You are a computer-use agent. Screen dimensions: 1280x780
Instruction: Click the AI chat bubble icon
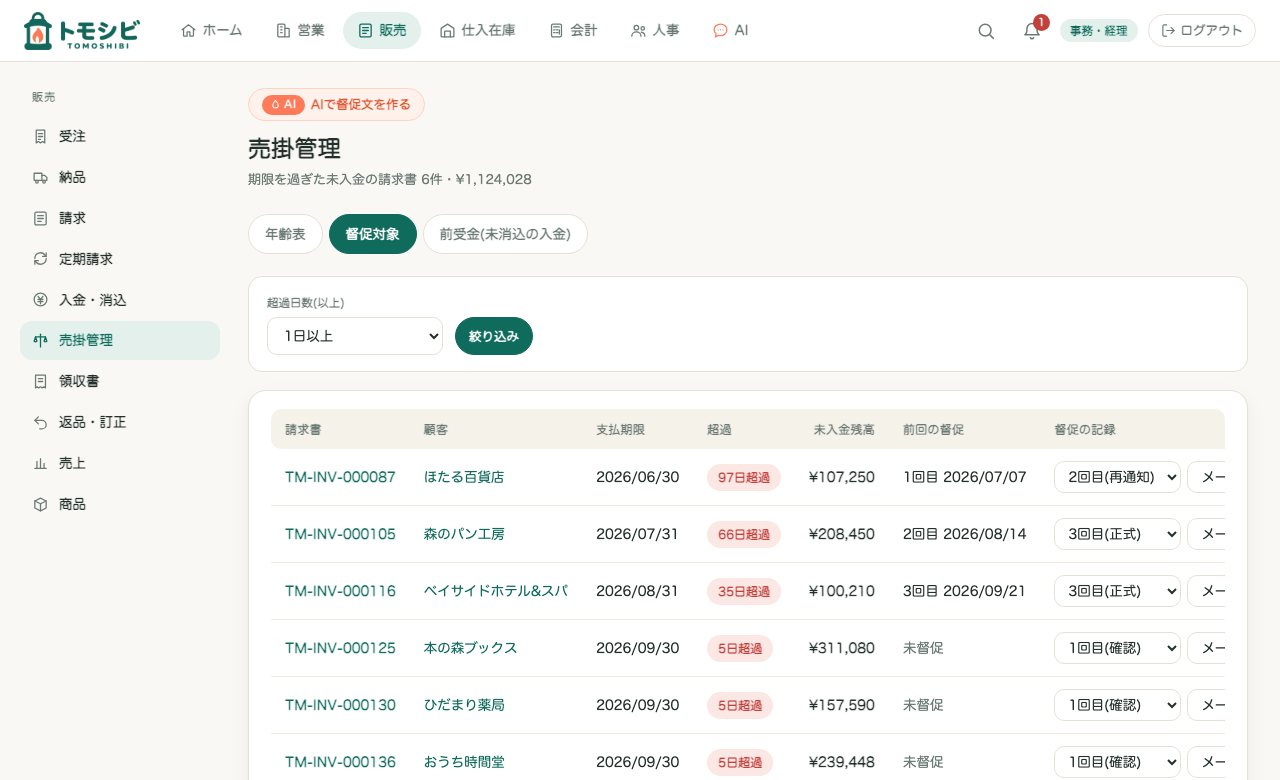click(x=720, y=31)
